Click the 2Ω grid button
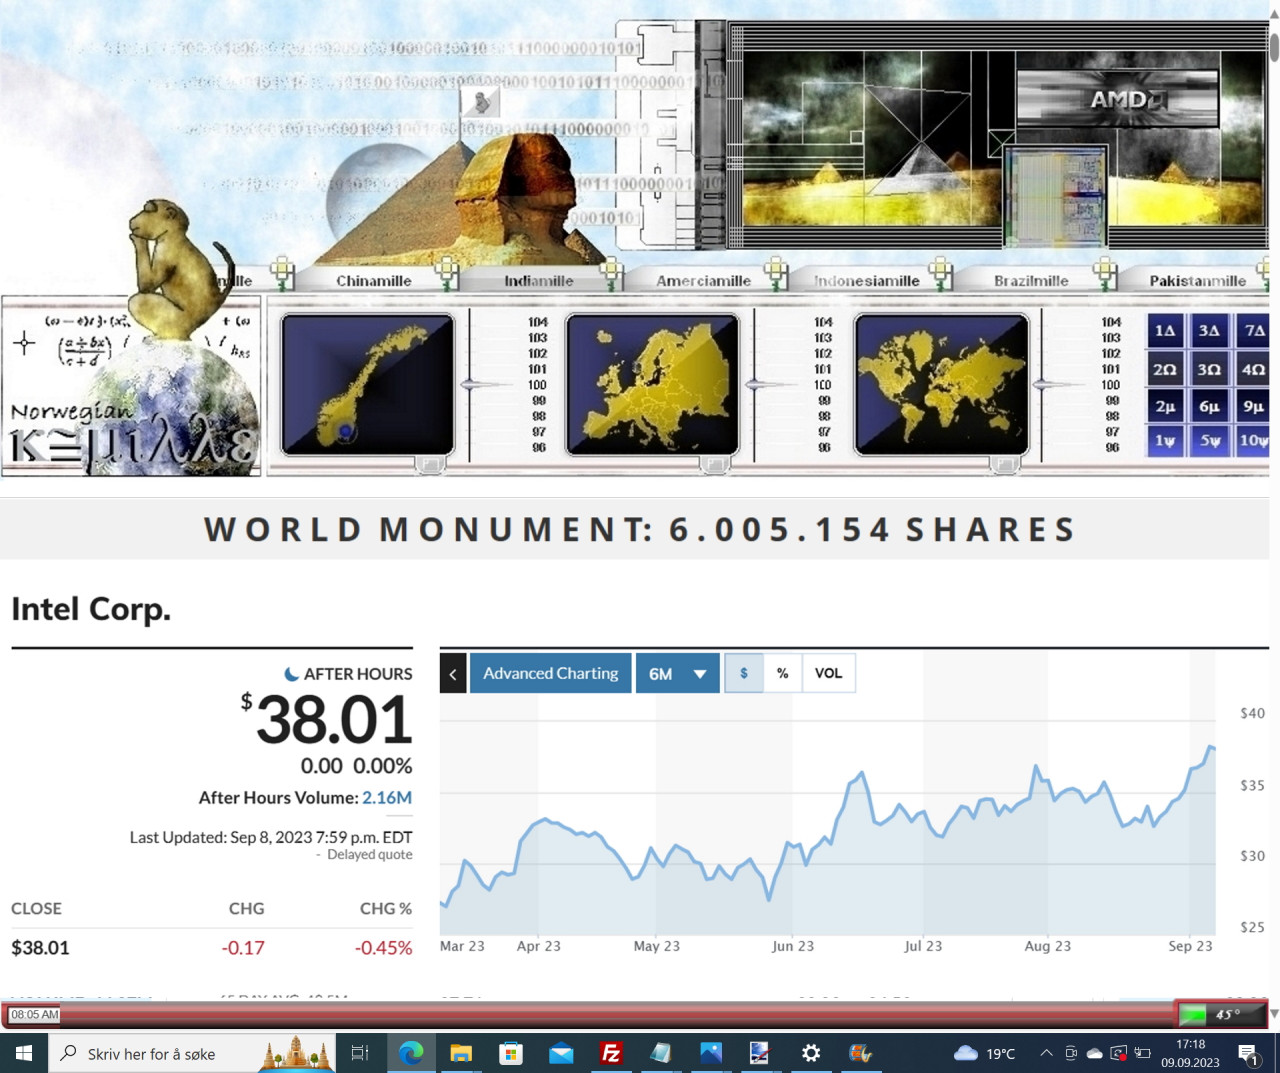Image resolution: width=1280 pixels, height=1073 pixels. point(1165,369)
